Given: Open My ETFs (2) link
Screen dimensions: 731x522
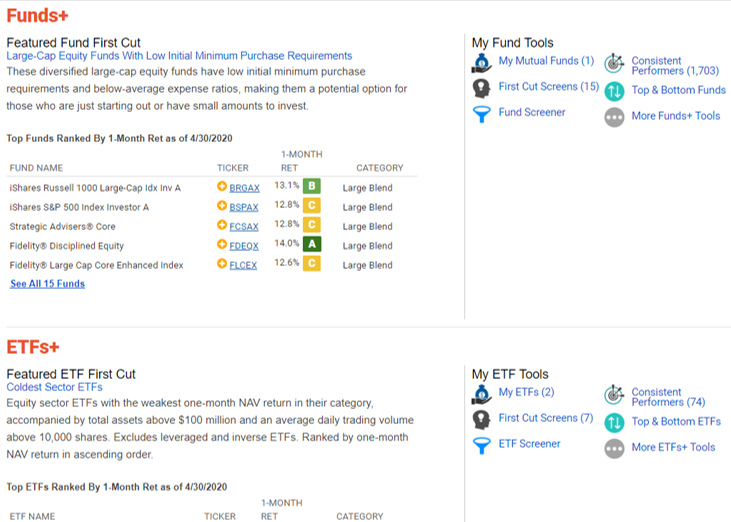Looking at the screenshot, I should 526,392.
